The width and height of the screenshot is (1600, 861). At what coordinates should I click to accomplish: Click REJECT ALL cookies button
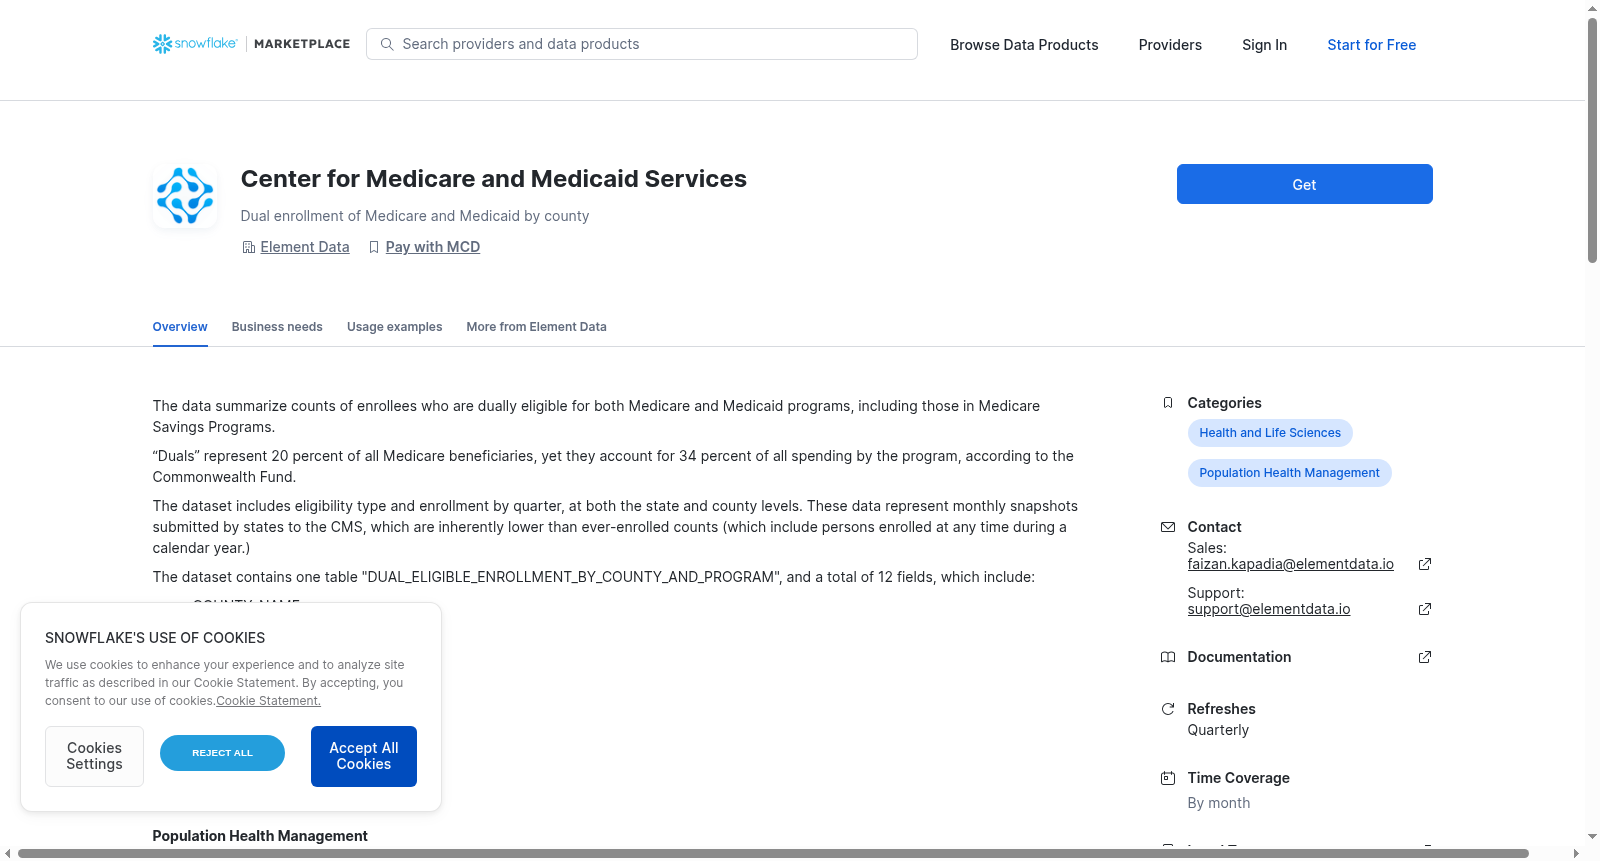click(x=222, y=753)
